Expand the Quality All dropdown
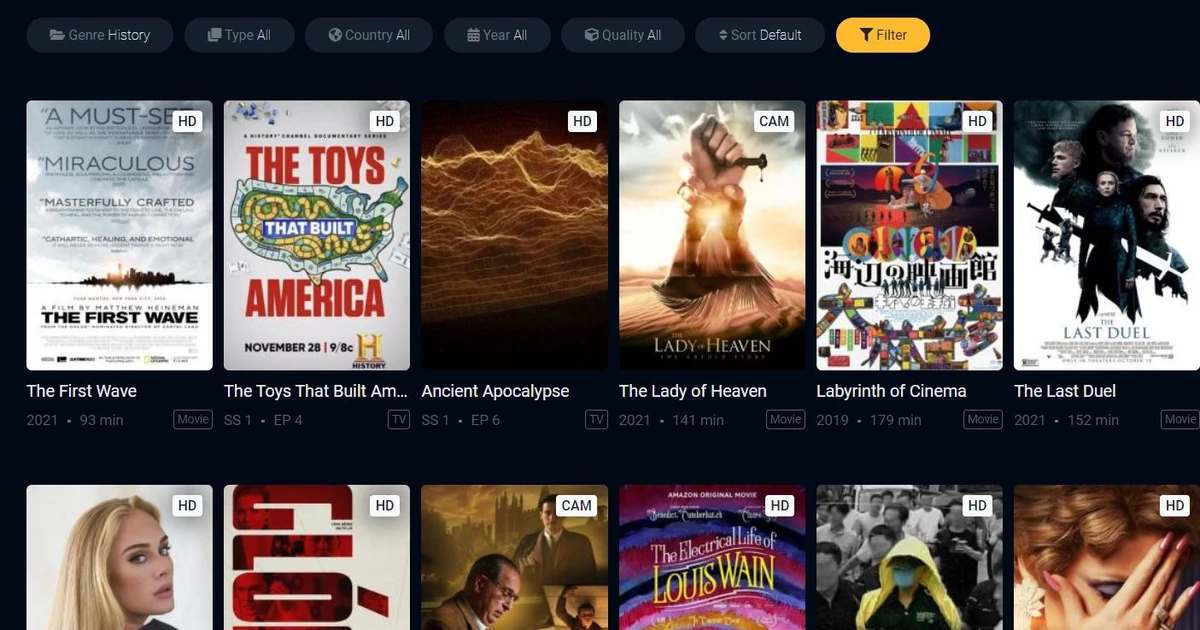Image resolution: width=1200 pixels, height=630 pixels. coord(623,35)
